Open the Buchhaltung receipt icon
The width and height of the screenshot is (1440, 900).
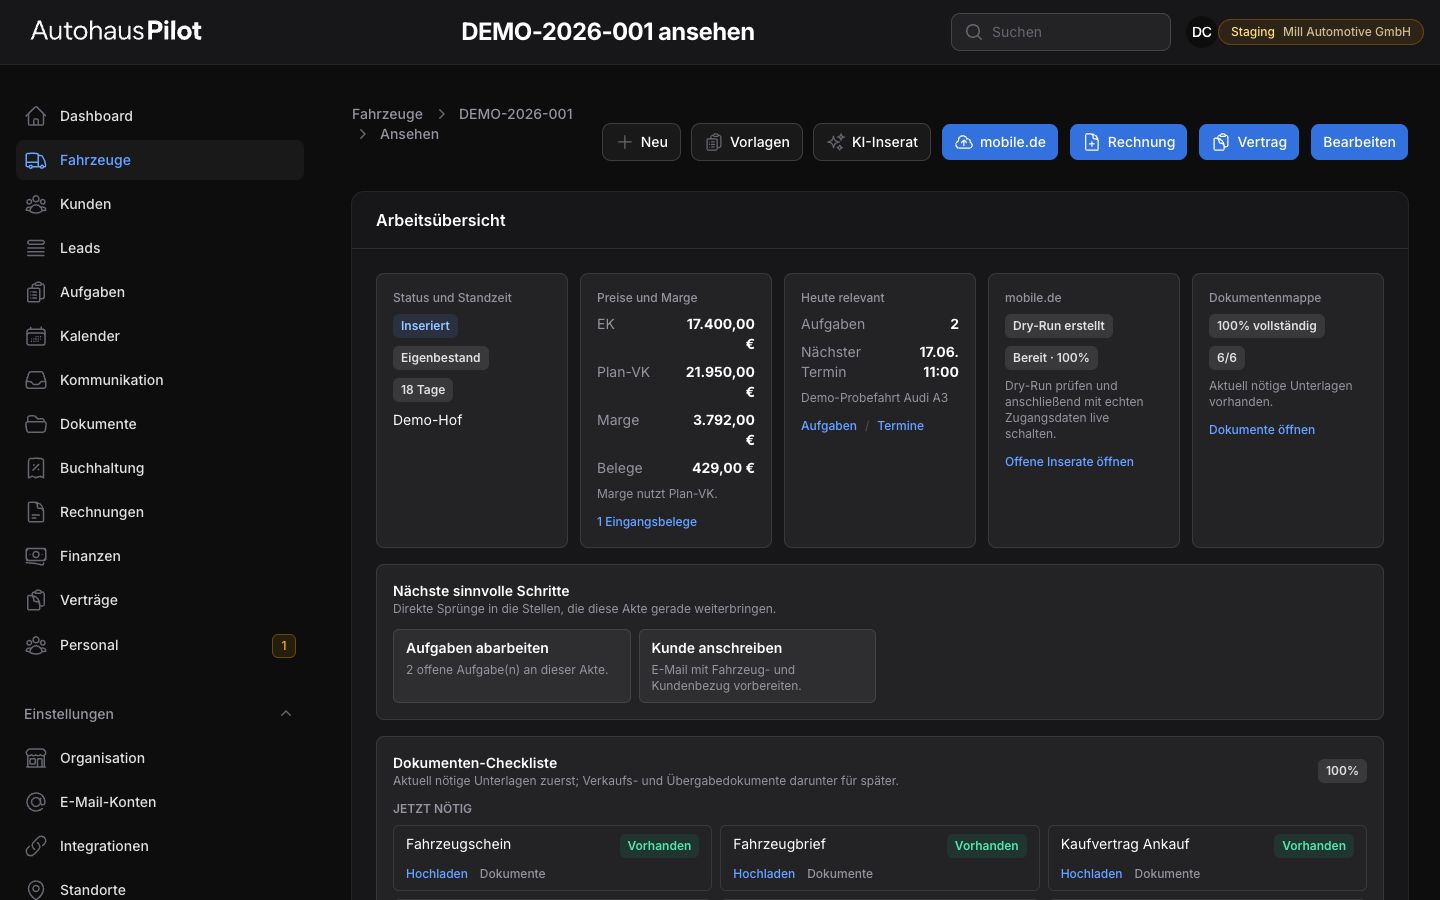click(x=36, y=468)
